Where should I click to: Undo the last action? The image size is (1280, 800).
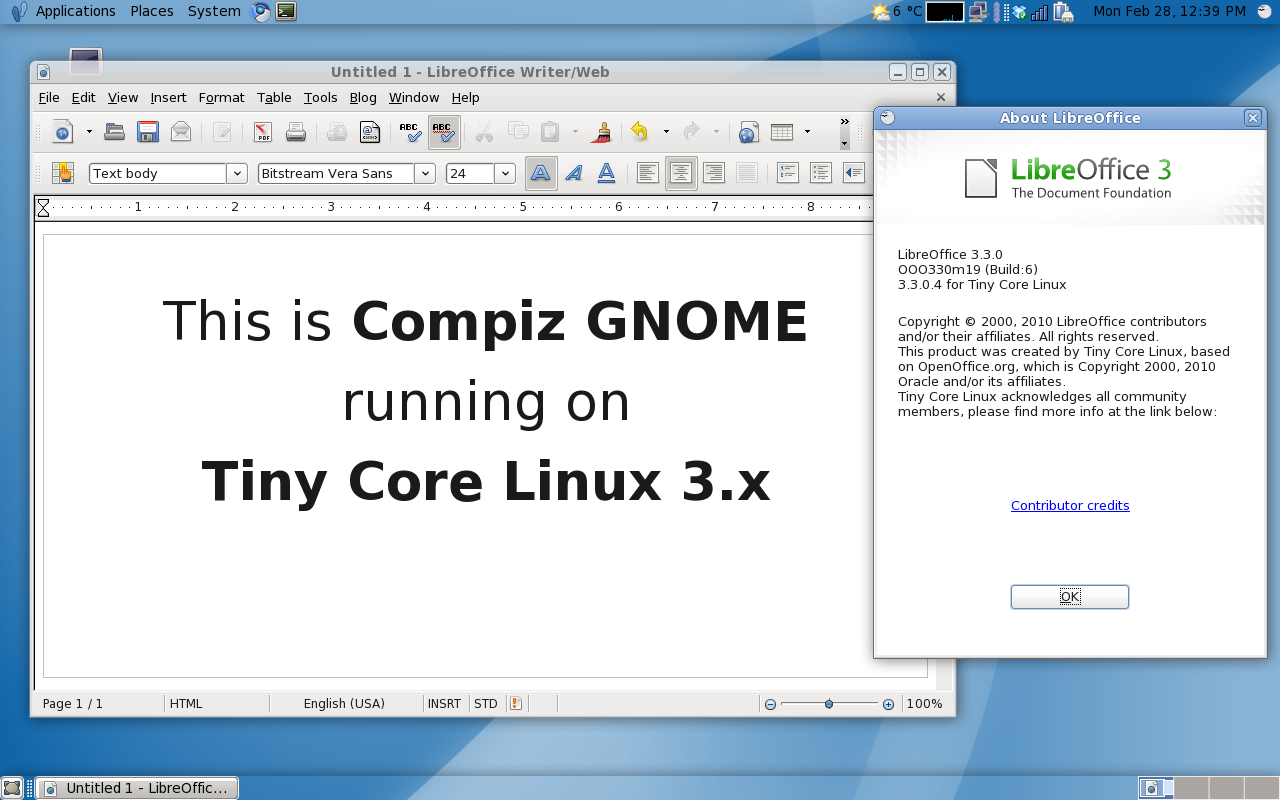click(x=639, y=132)
